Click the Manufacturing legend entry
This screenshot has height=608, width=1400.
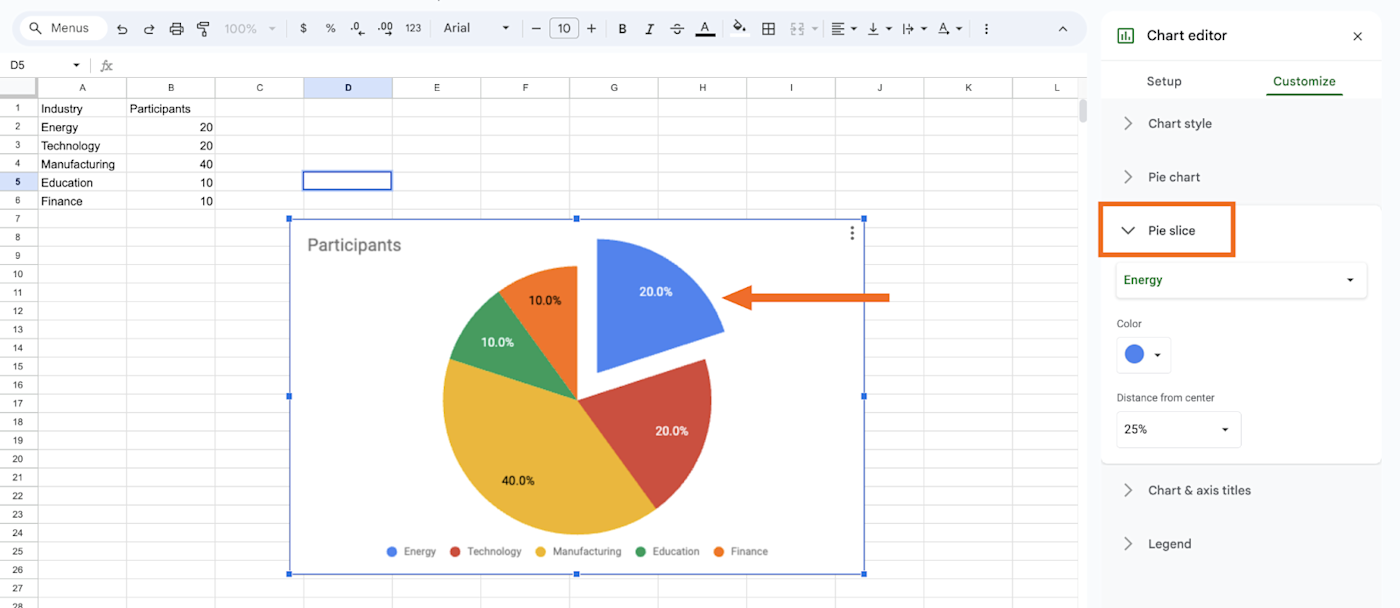(x=578, y=551)
